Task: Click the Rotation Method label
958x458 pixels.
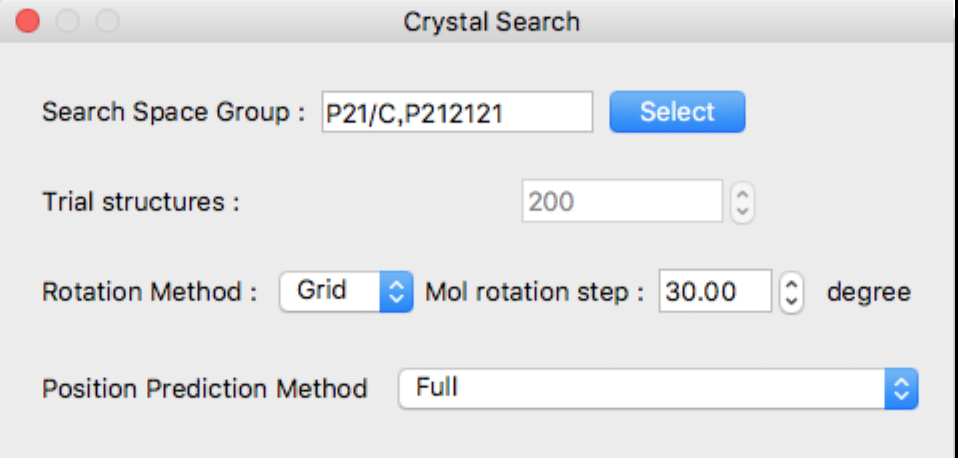Action: [x=150, y=292]
